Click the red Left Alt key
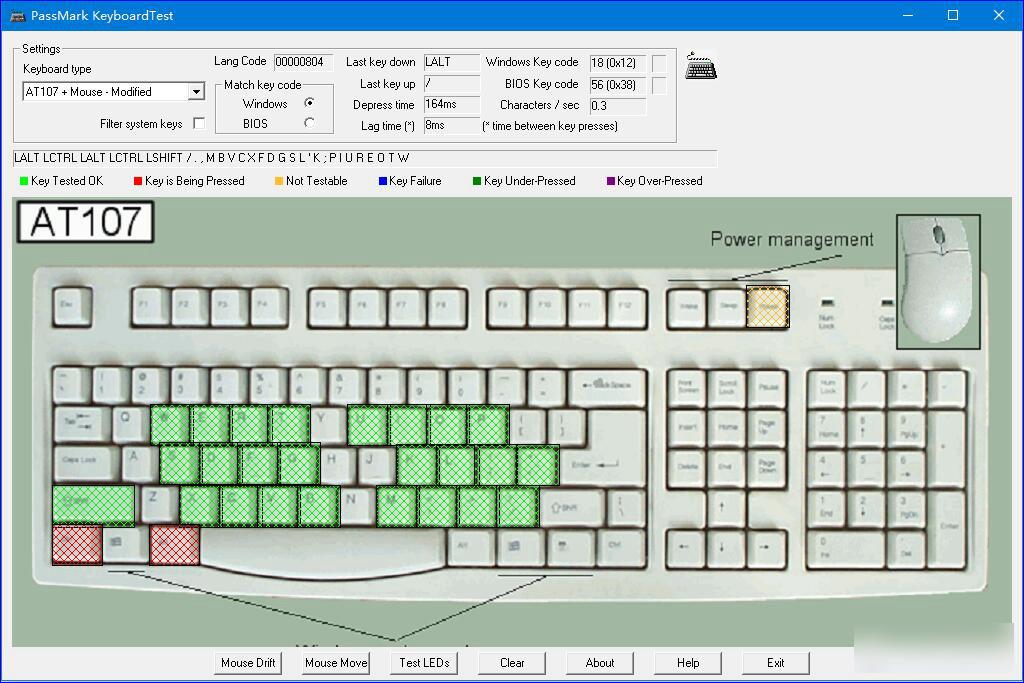Image resolution: width=1024 pixels, height=683 pixels. (174, 545)
